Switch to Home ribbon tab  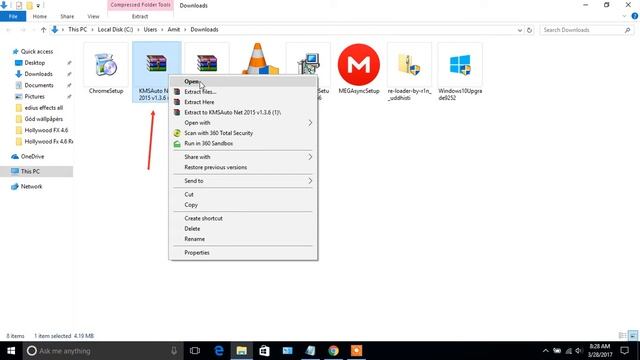[x=40, y=16]
